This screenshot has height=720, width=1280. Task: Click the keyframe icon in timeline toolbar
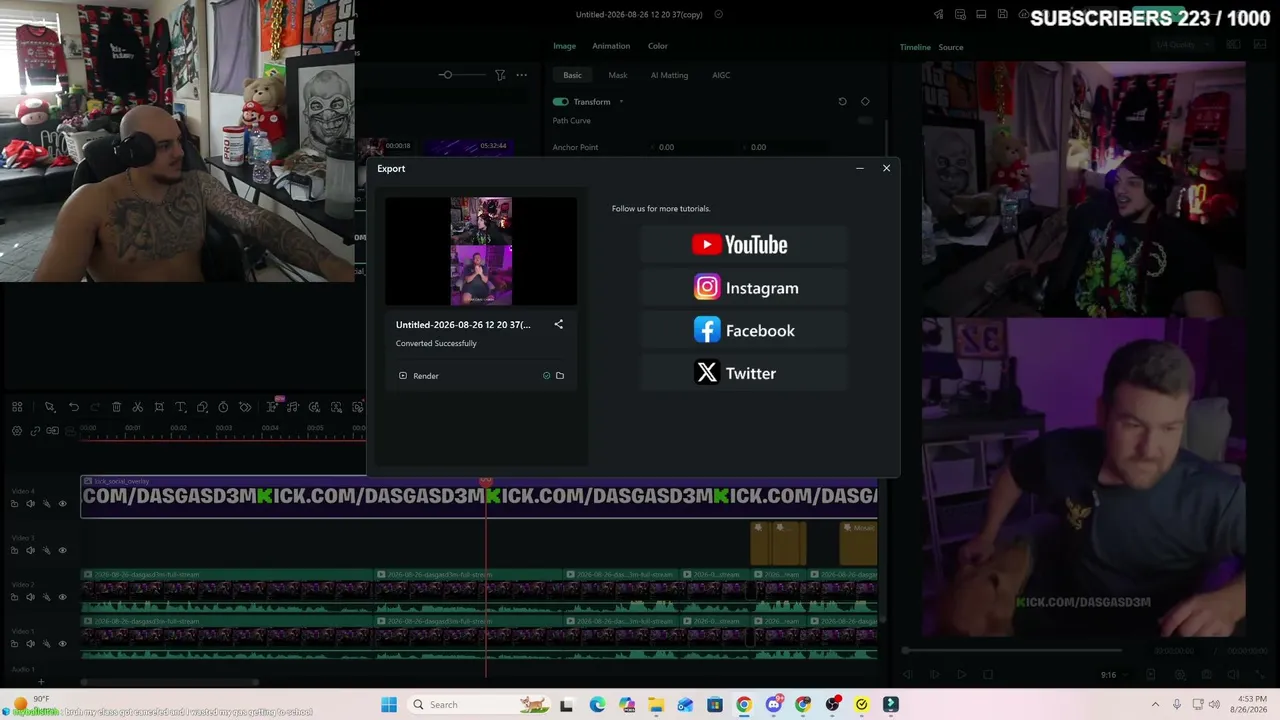click(x=245, y=407)
